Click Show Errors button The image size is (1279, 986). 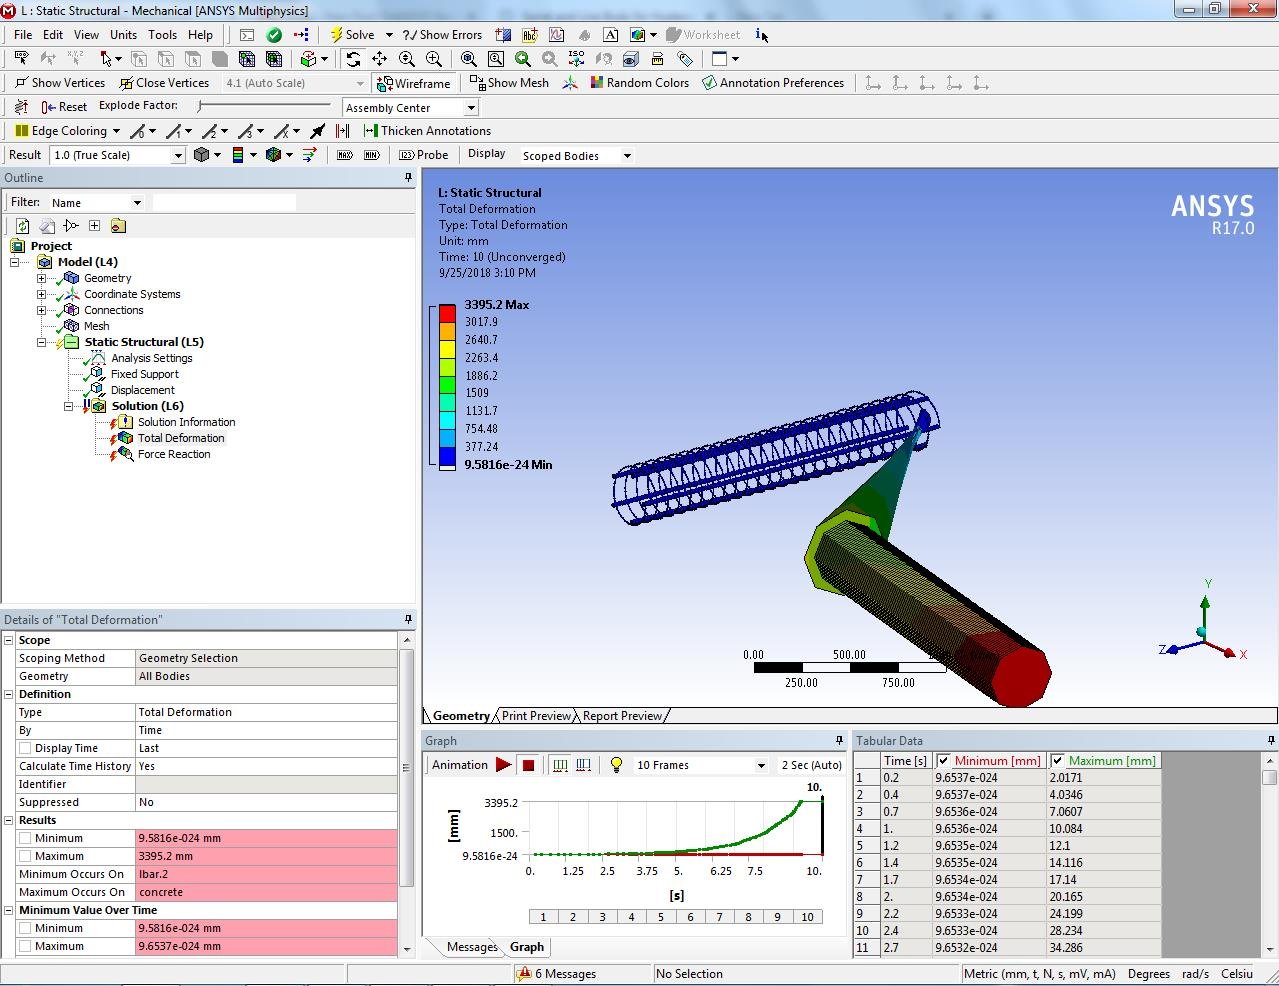442,35
